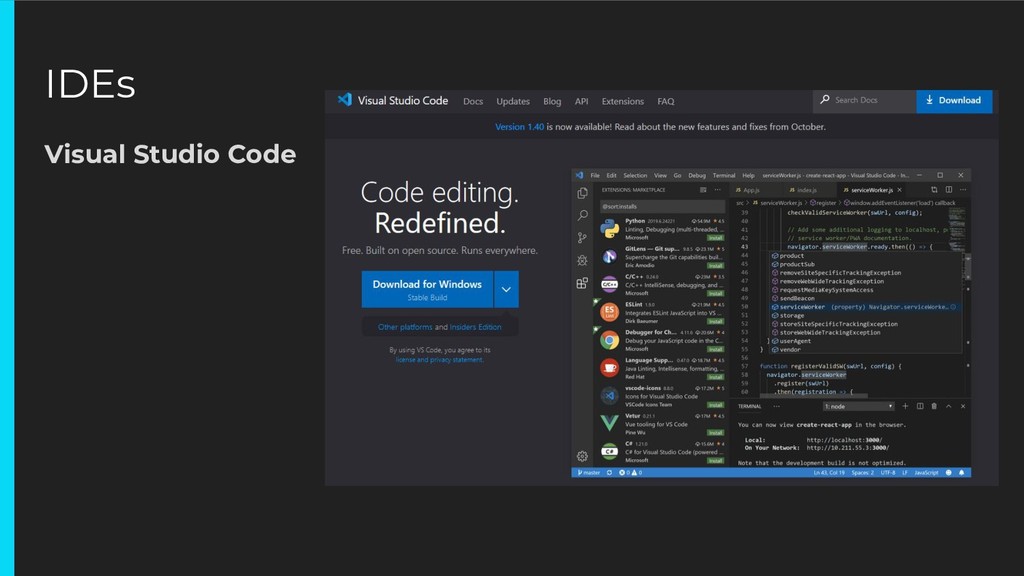
Task: Open the Help menu in the editor
Action: click(x=748, y=175)
